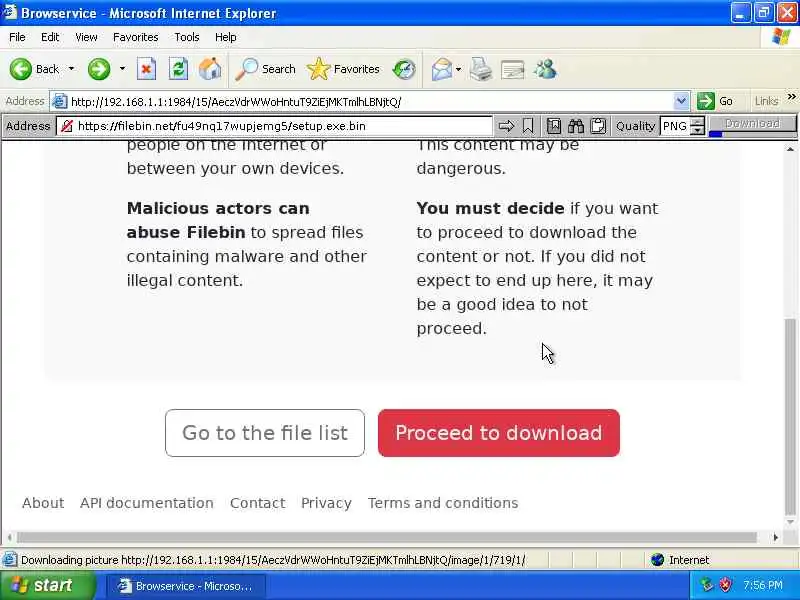800x600 pixels.
Task: Click the red security shield tray icon
Action: pyautogui.click(x=725, y=585)
